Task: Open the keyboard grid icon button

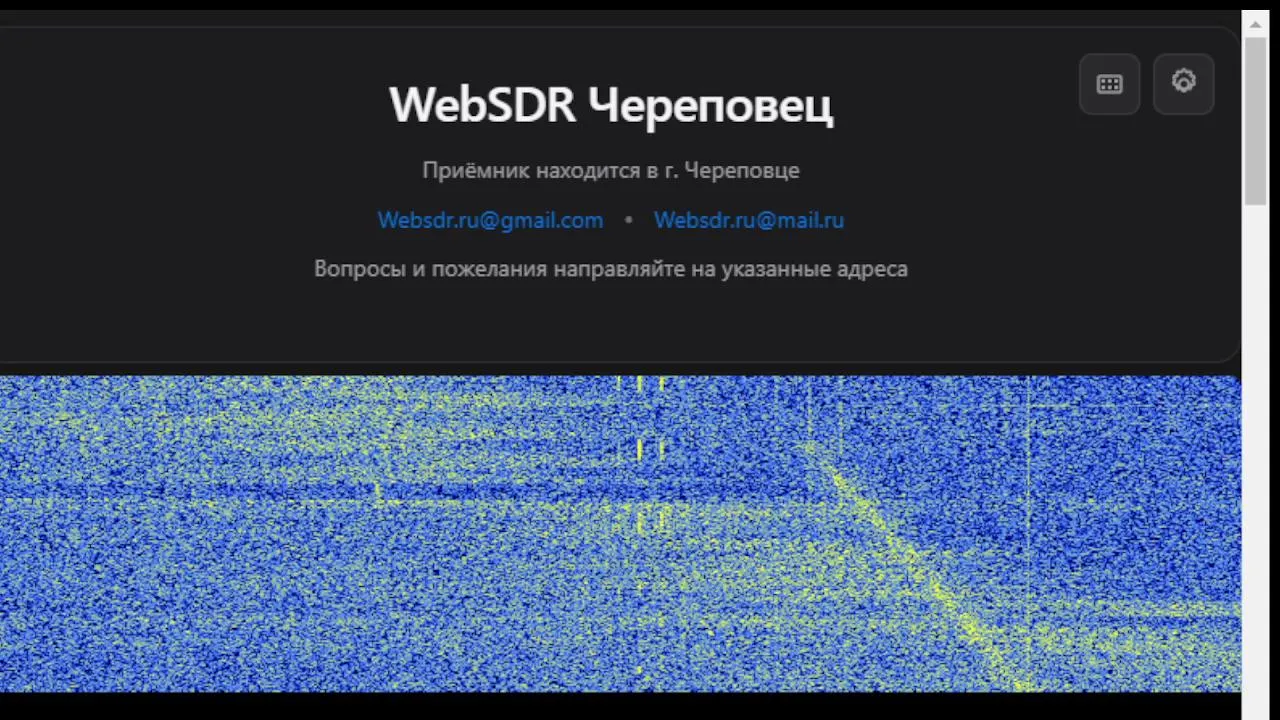Action: click(x=1110, y=84)
